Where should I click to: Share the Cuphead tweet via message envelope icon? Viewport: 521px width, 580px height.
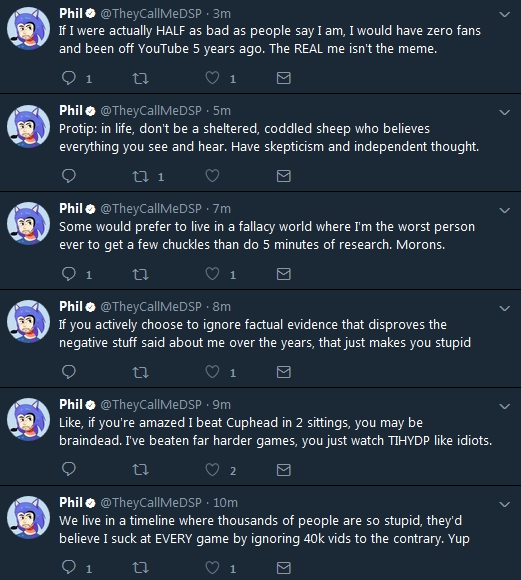pyautogui.click(x=284, y=470)
